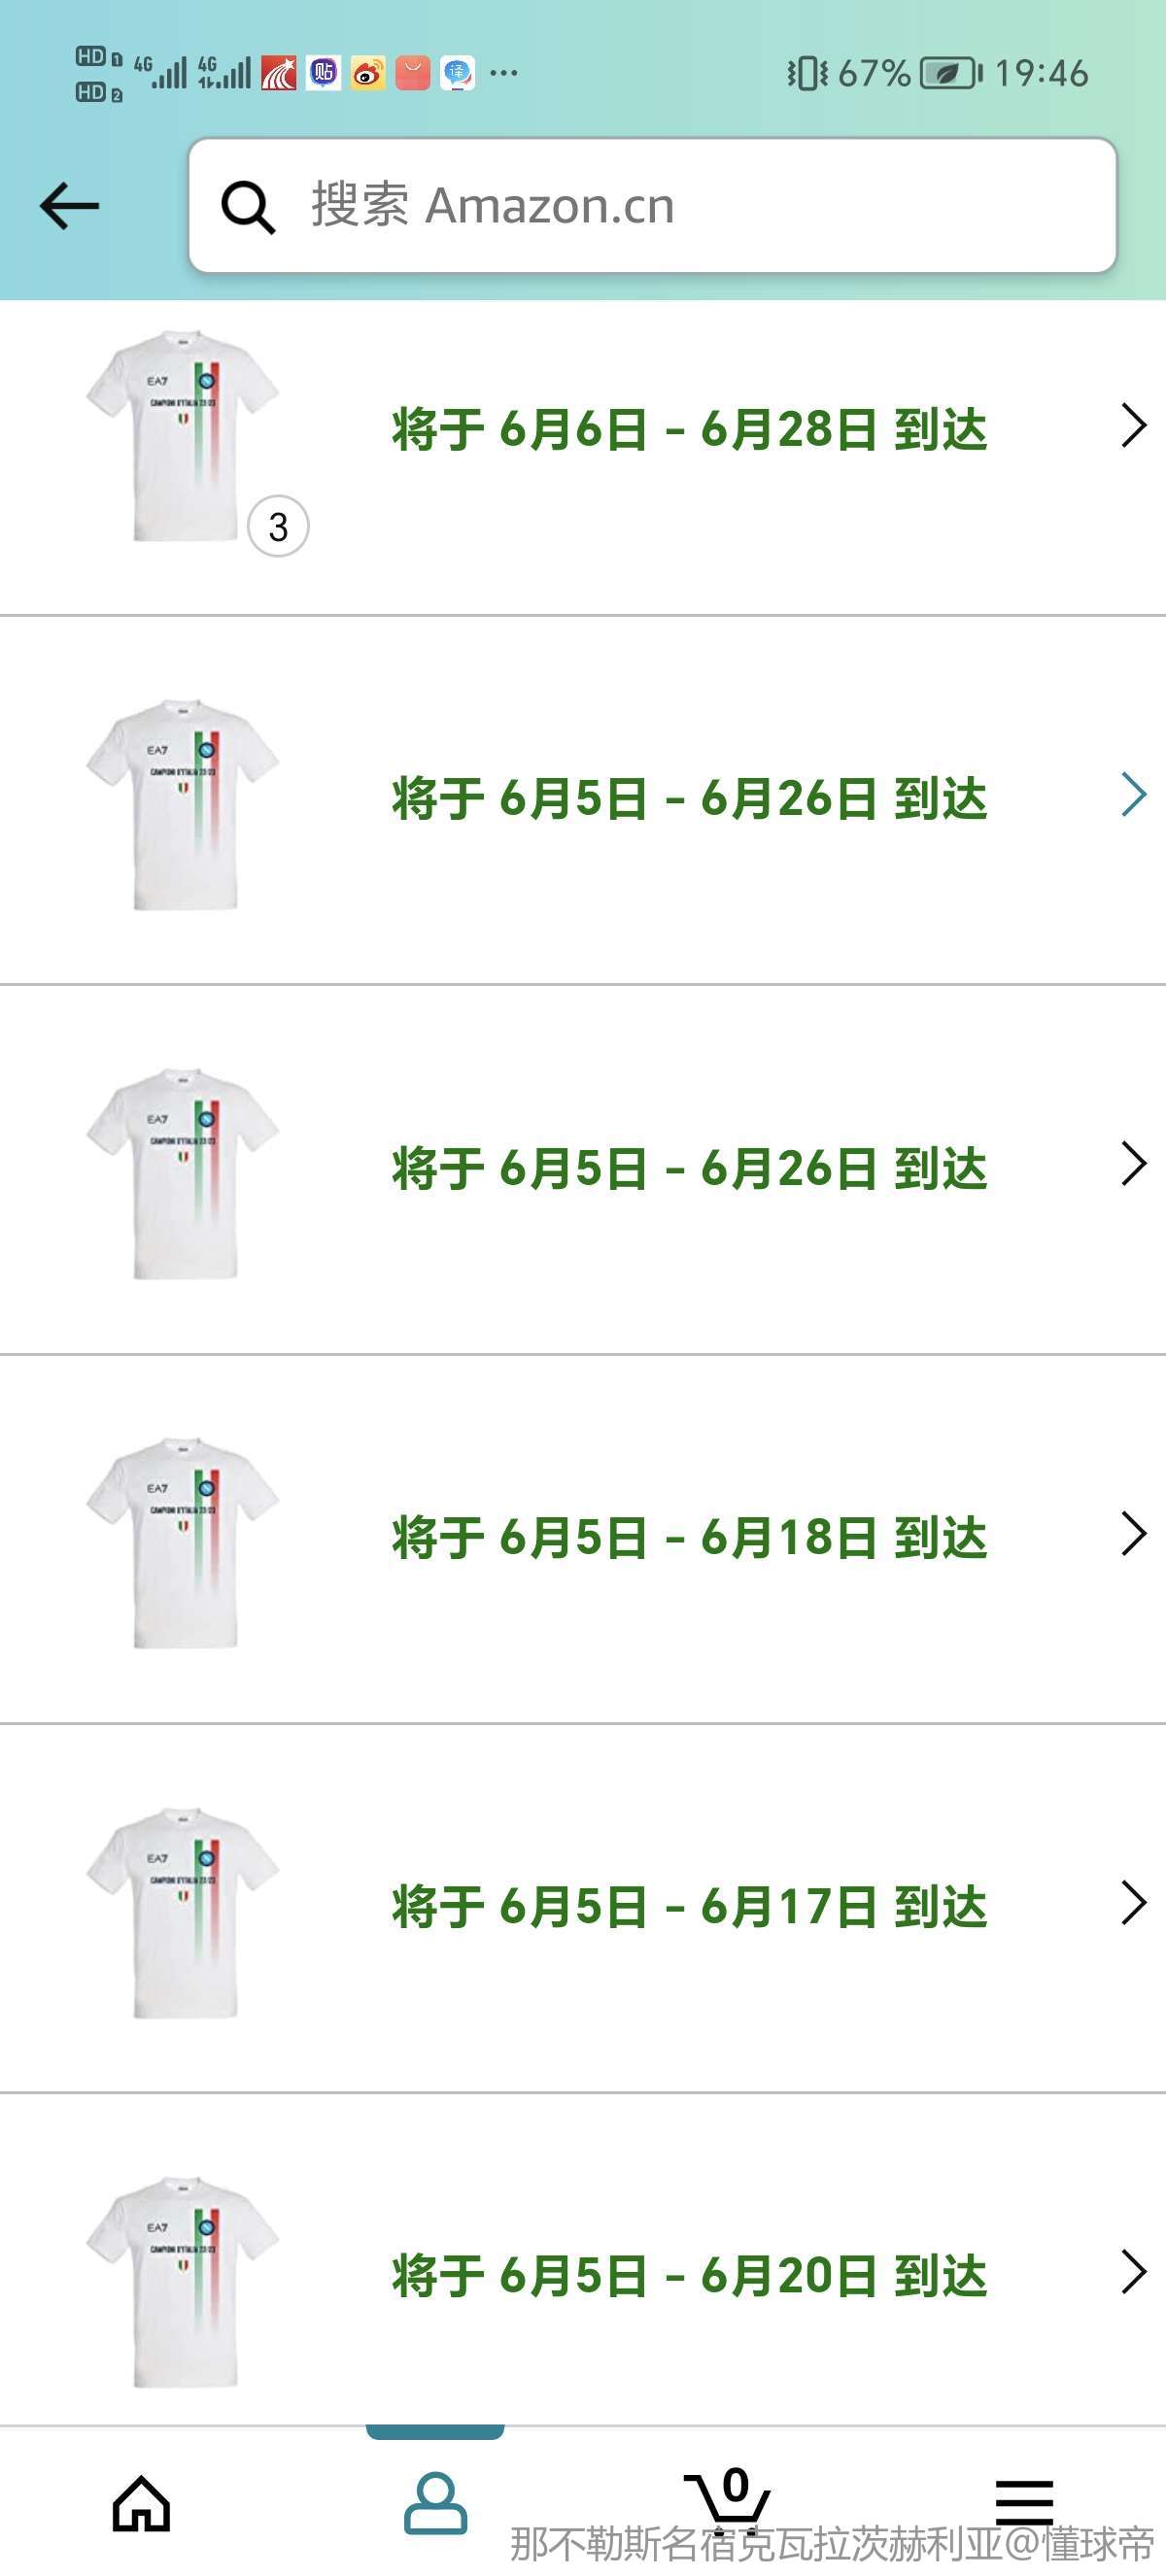Expand order arriving June 5 – June 20
Viewport: 1166px width, 2576px height.
1133,2272
